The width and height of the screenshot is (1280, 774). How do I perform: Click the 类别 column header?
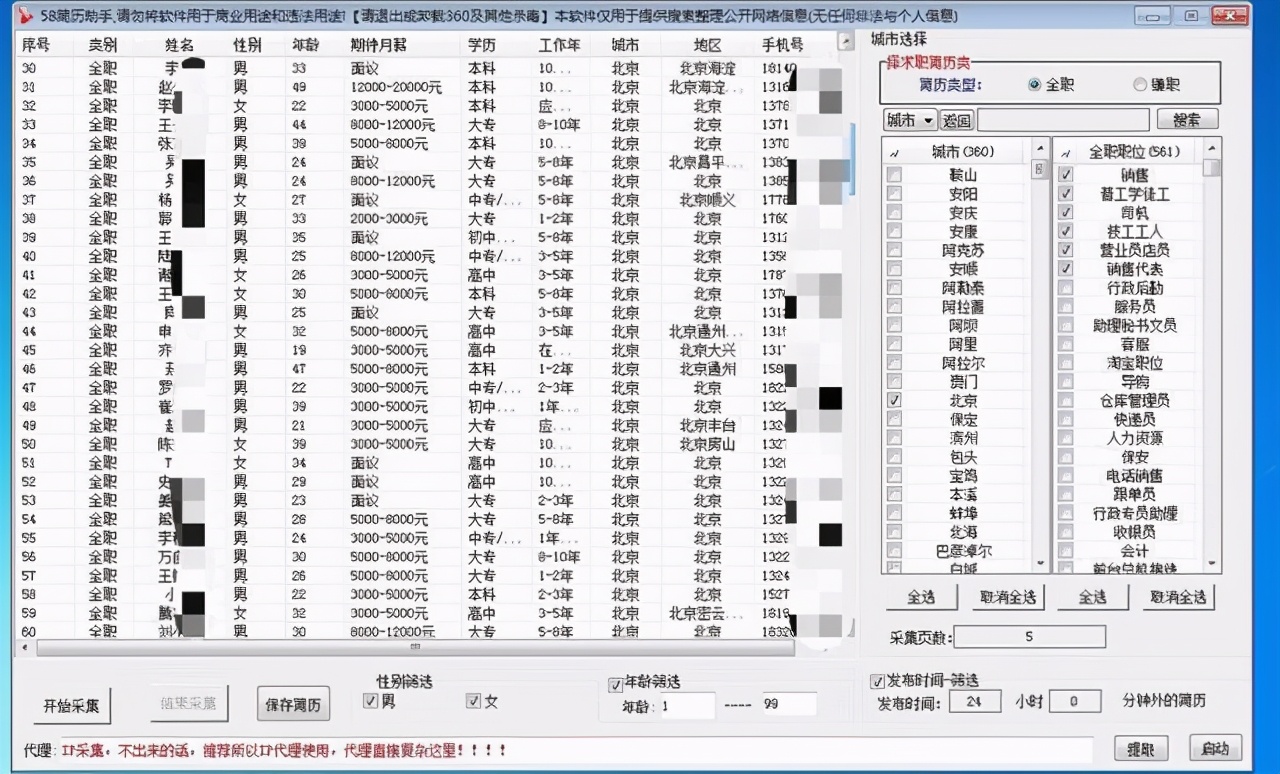103,45
